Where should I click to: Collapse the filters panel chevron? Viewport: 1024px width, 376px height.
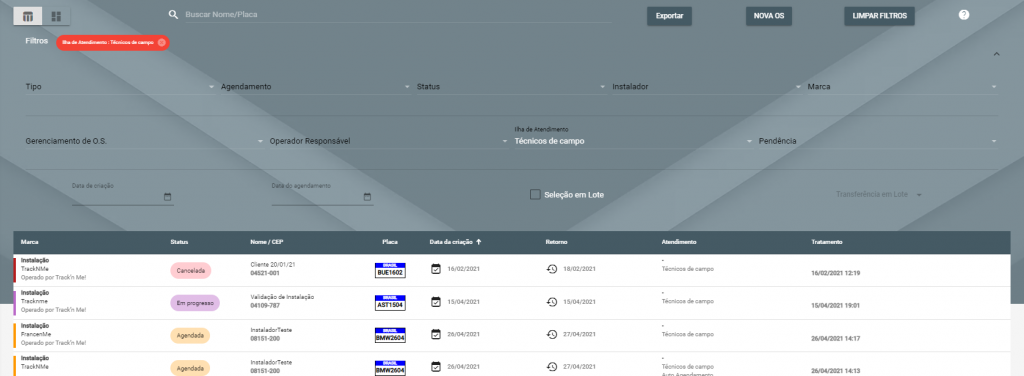coord(996,54)
